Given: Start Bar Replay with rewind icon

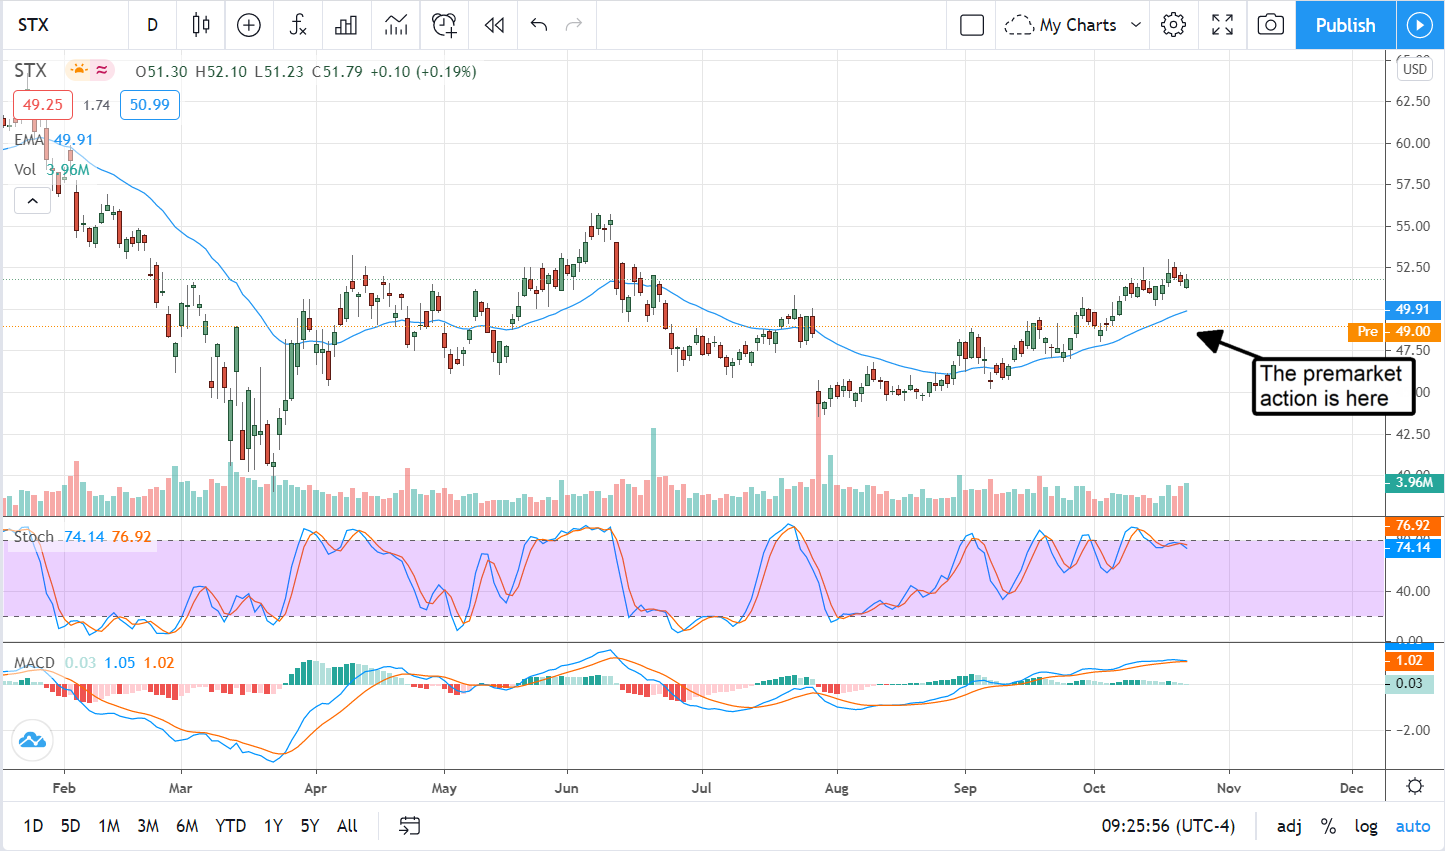Looking at the screenshot, I should [494, 25].
